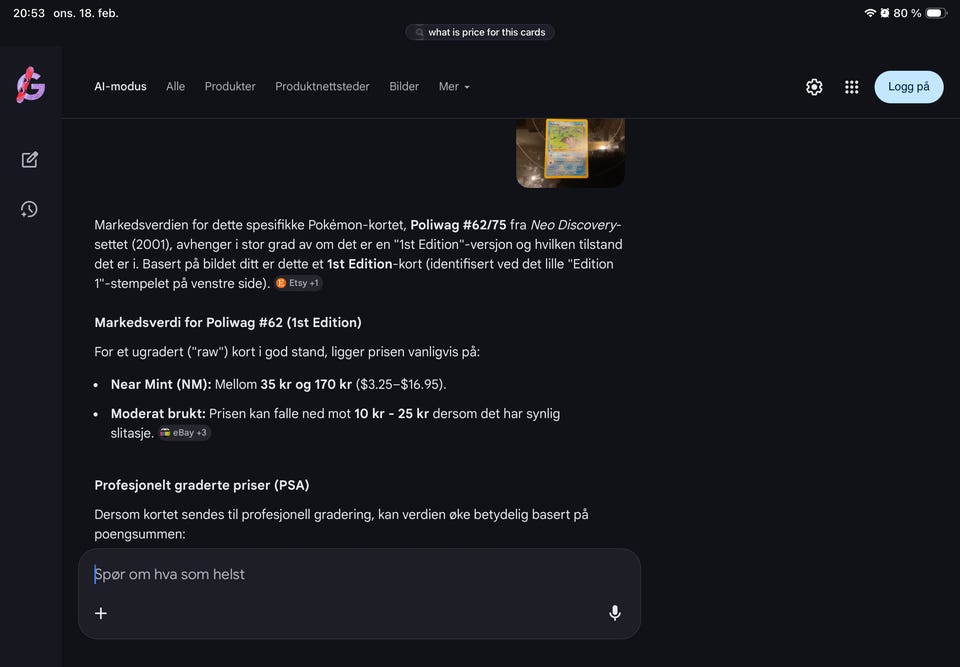Click the Google logo icon
Viewport: 960px width, 667px height.
pyautogui.click(x=31, y=86)
